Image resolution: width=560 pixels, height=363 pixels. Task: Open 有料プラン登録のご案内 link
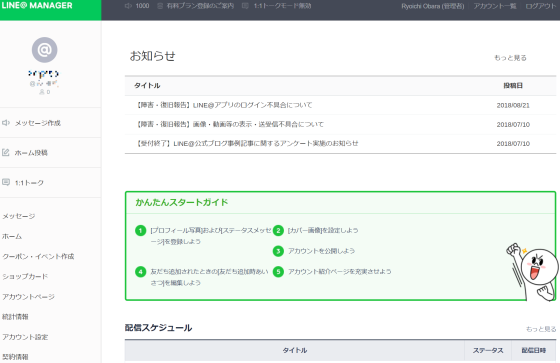(x=200, y=6)
